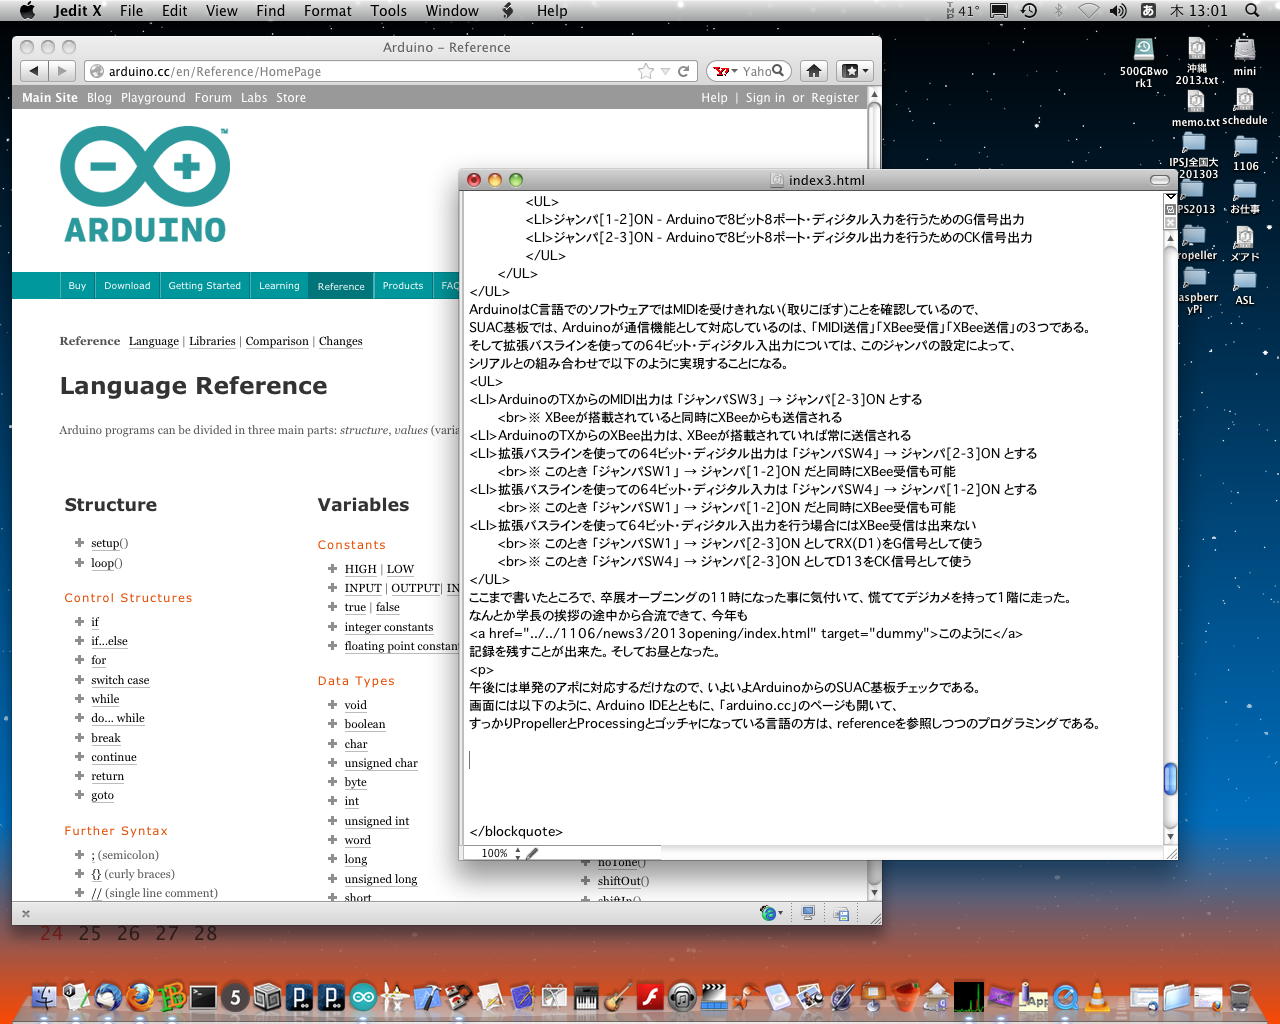
Task: Expand the plus icon beside setup()
Action: (x=79, y=543)
